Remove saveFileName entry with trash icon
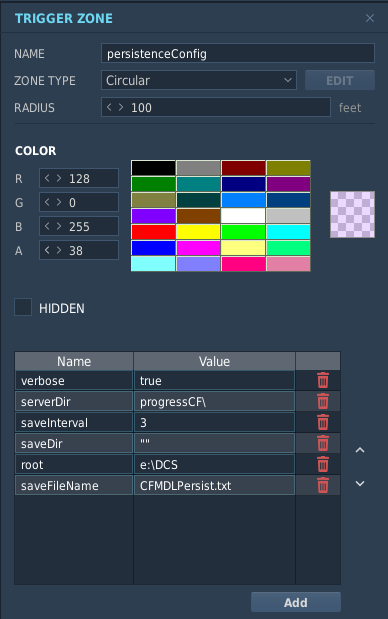388x619 pixels. (322, 485)
